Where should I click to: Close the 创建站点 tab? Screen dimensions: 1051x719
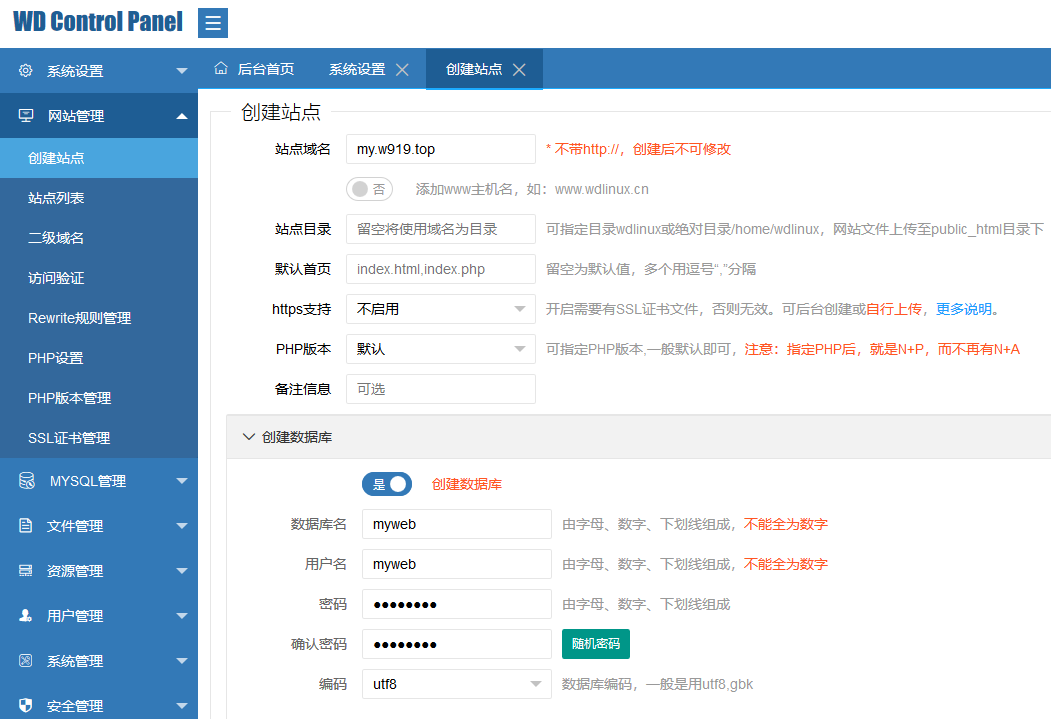(x=519, y=70)
